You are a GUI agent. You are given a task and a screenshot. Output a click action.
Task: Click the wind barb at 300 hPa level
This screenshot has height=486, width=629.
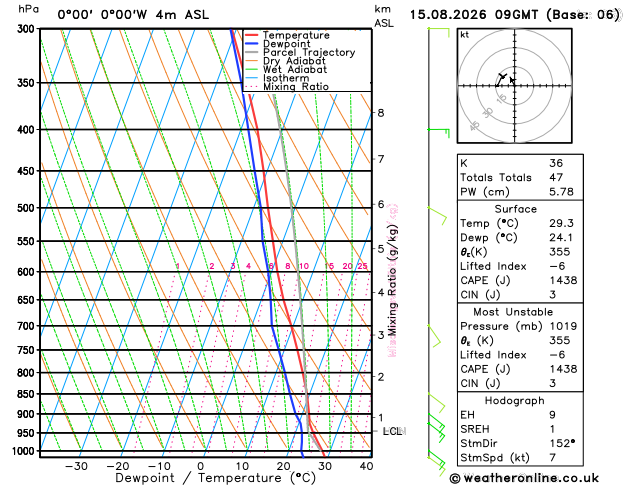[438, 32]
